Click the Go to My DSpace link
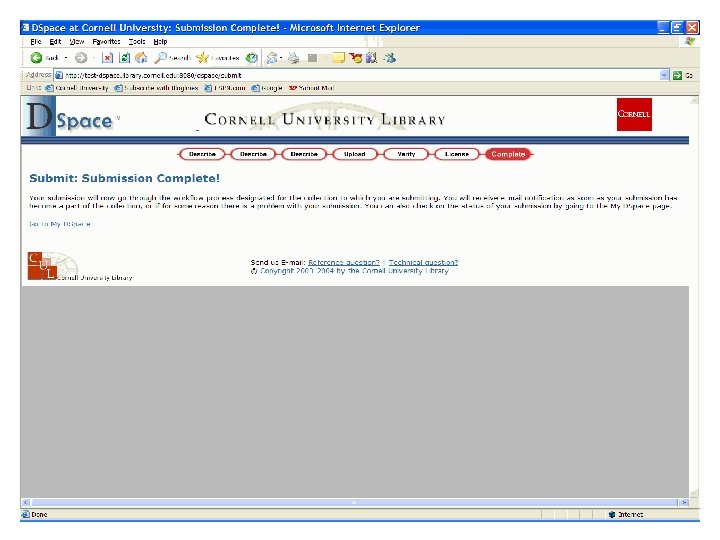Viewport: 720px width, 540px height. [x=60, y=224]
